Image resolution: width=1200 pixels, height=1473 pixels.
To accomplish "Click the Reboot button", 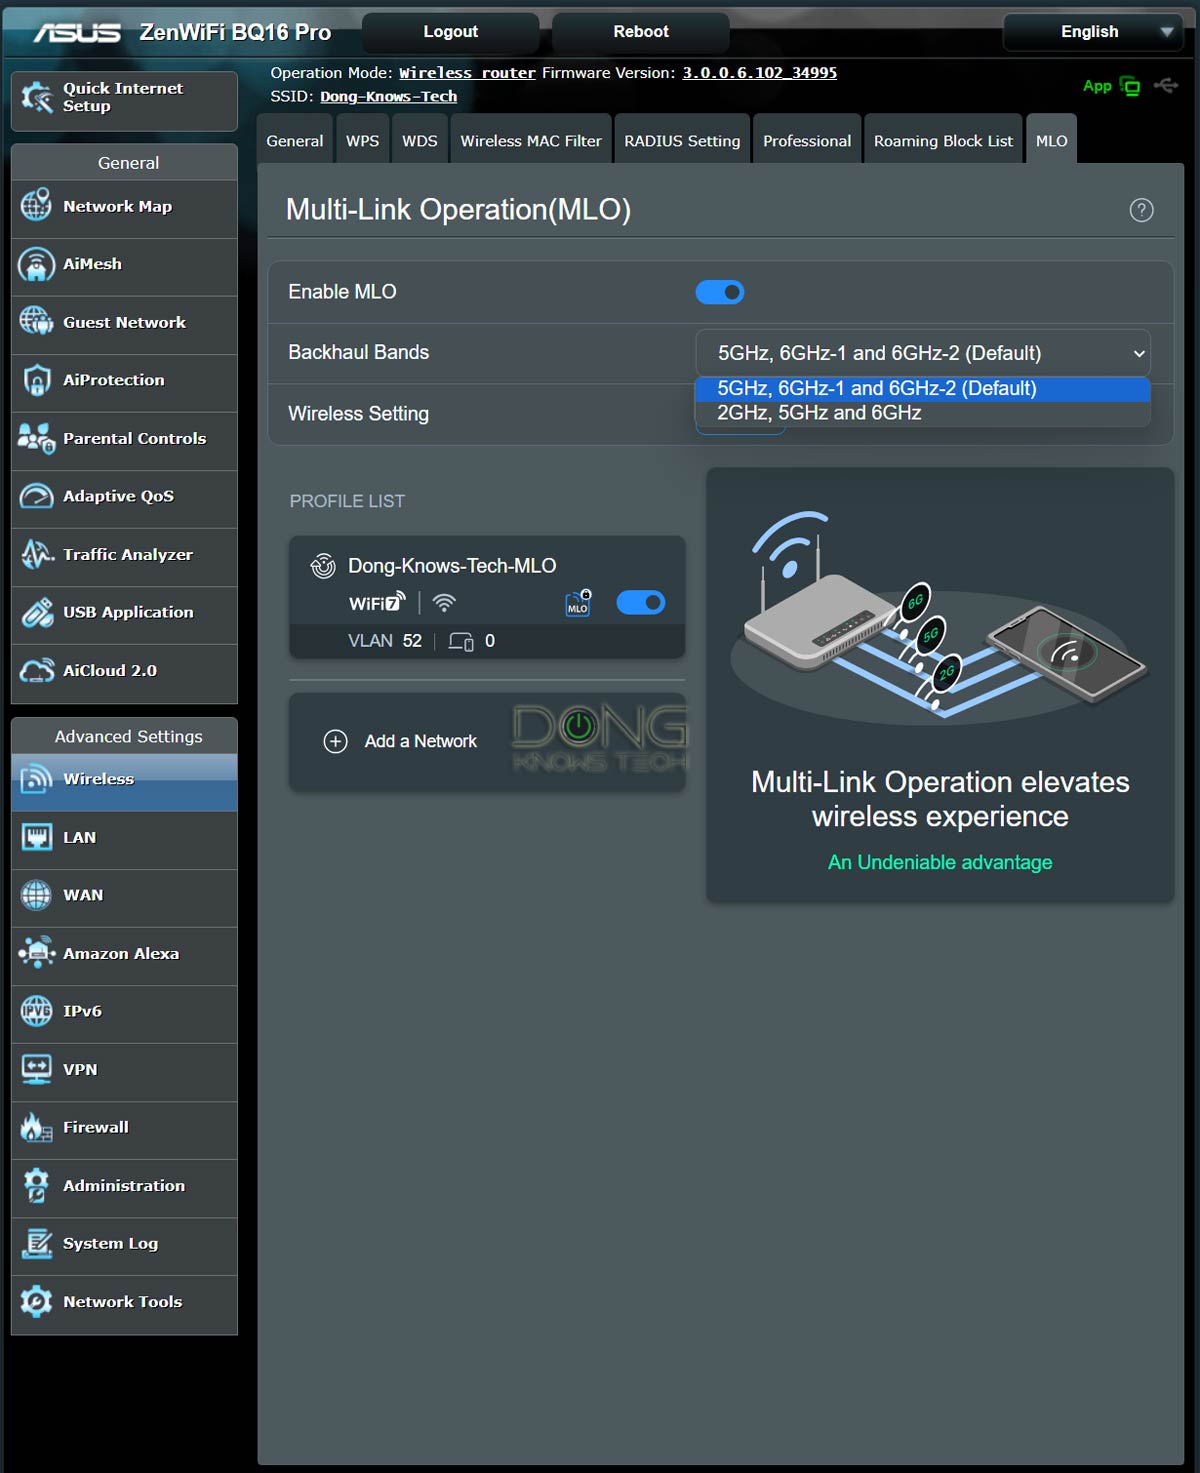I will tap(639, 31).
